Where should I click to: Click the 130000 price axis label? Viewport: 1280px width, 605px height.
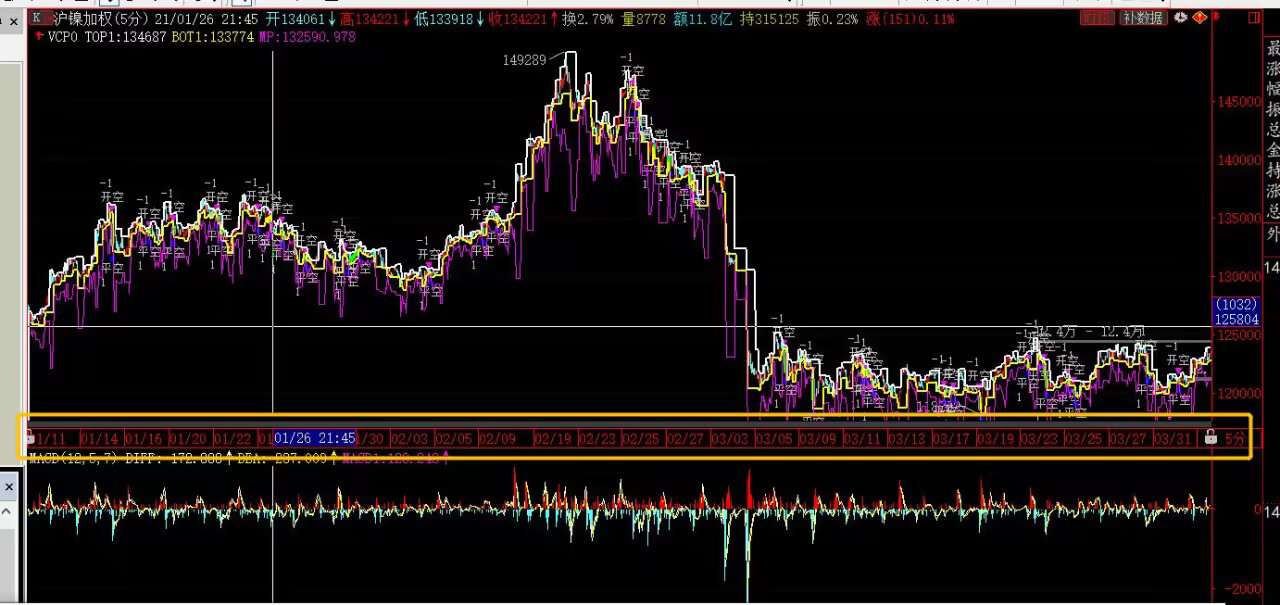(x=1239, y=277)
